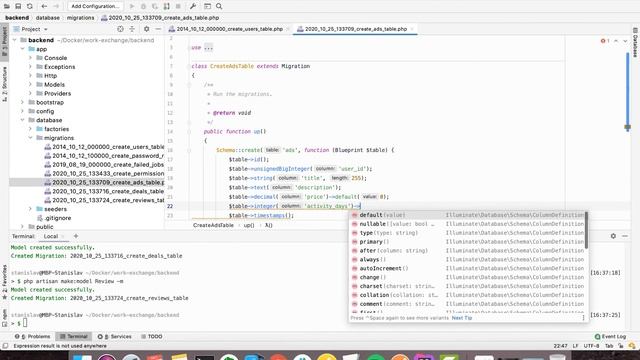Expand the Http folder
640x360 pixels.
tap(31, 76)
